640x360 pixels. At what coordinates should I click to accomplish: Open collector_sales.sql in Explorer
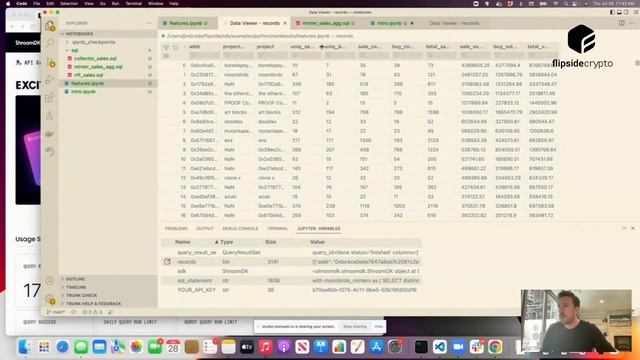[95, 58]
